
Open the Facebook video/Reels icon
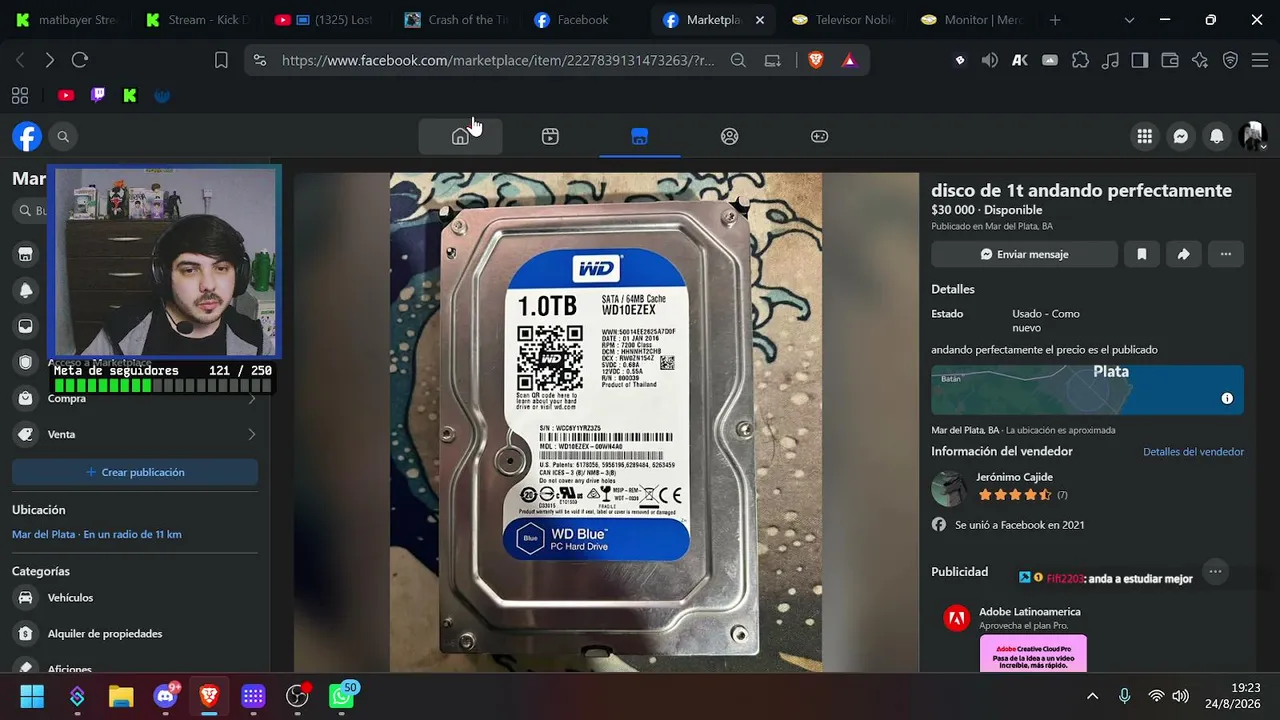click(x=550, y=136)
